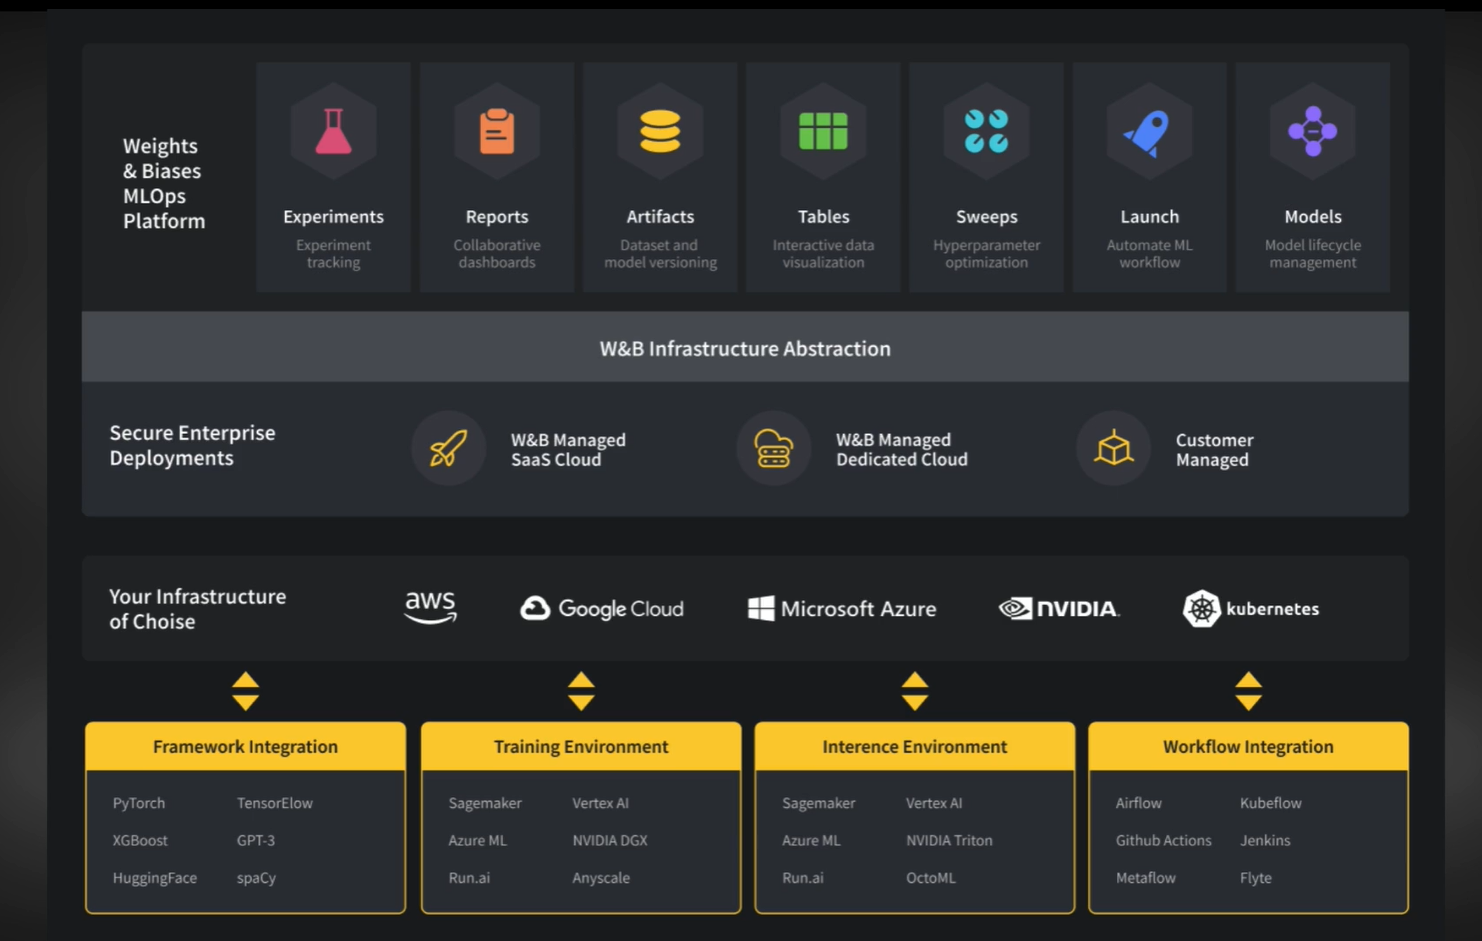Click the Tables card title

coord(823,217)
